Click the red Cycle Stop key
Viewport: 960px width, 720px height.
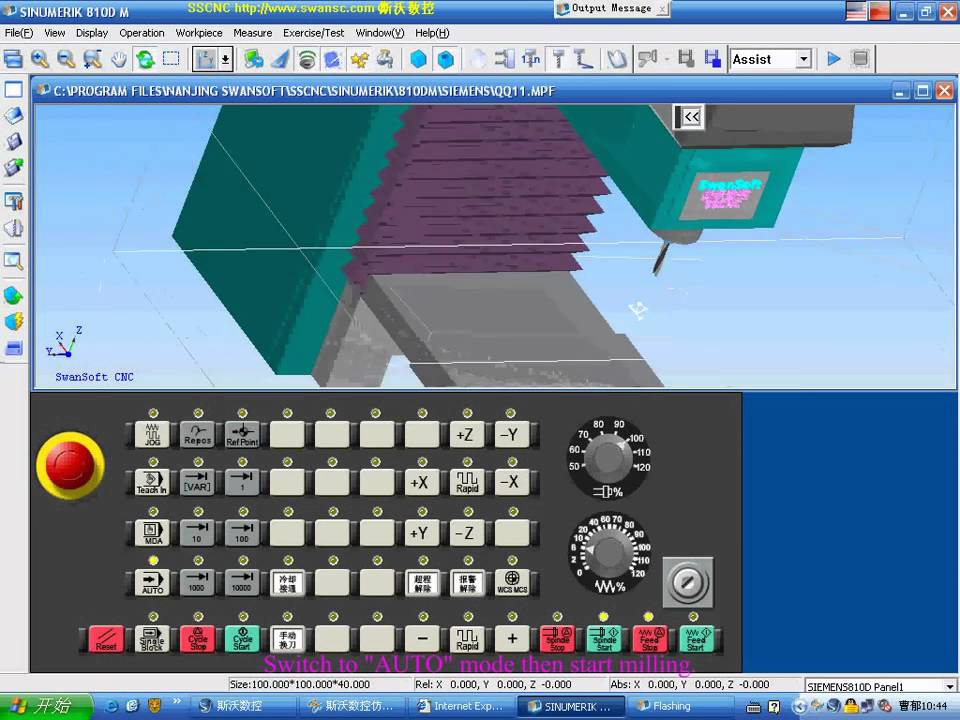pyautogui.click(x=198, y=639)
